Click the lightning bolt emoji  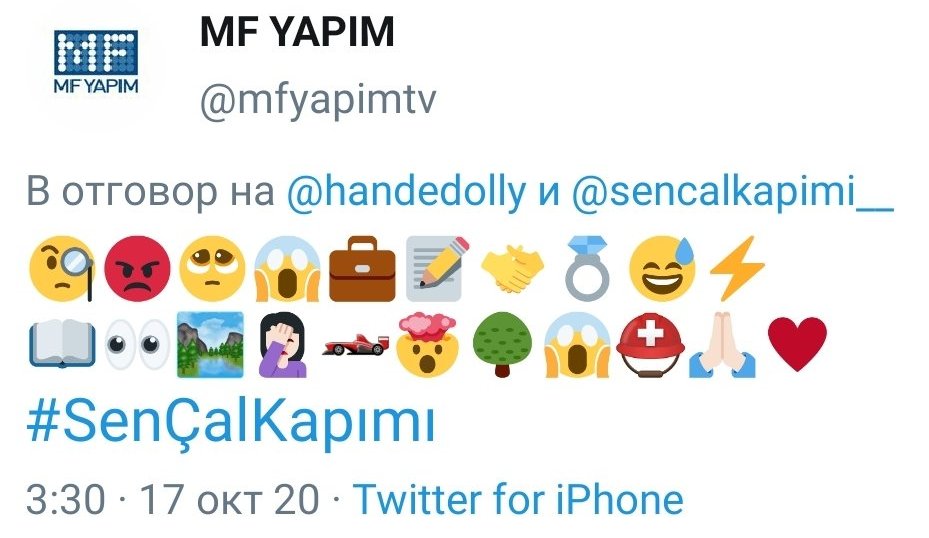737,268
